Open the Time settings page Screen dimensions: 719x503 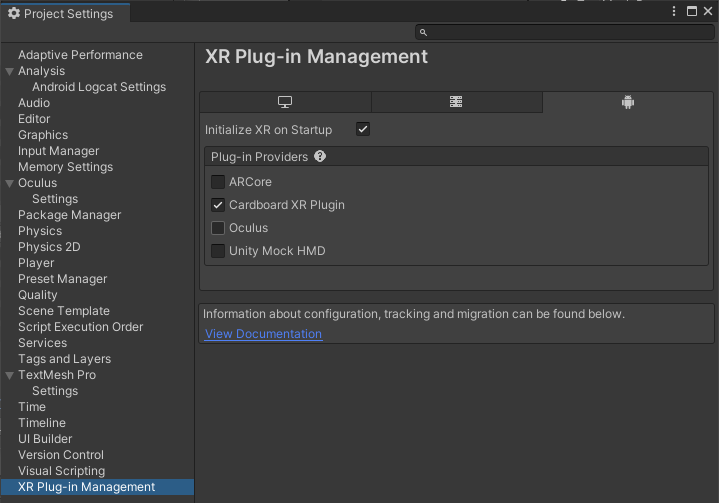(x=32, y=407)
